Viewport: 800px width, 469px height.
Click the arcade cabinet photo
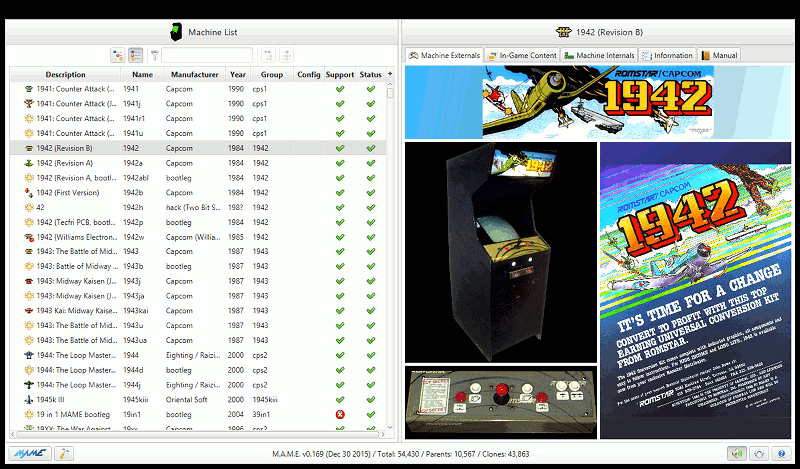[x=501, y=252]
